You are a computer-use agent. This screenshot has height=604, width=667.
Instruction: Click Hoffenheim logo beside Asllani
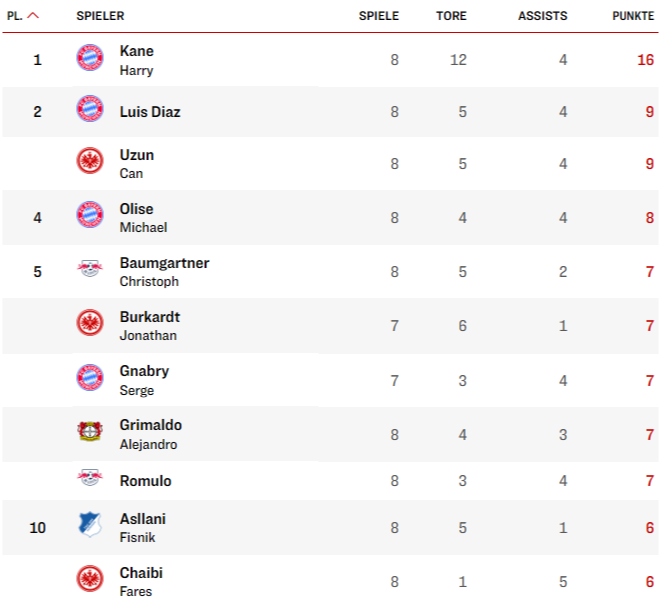pos(90,525)
